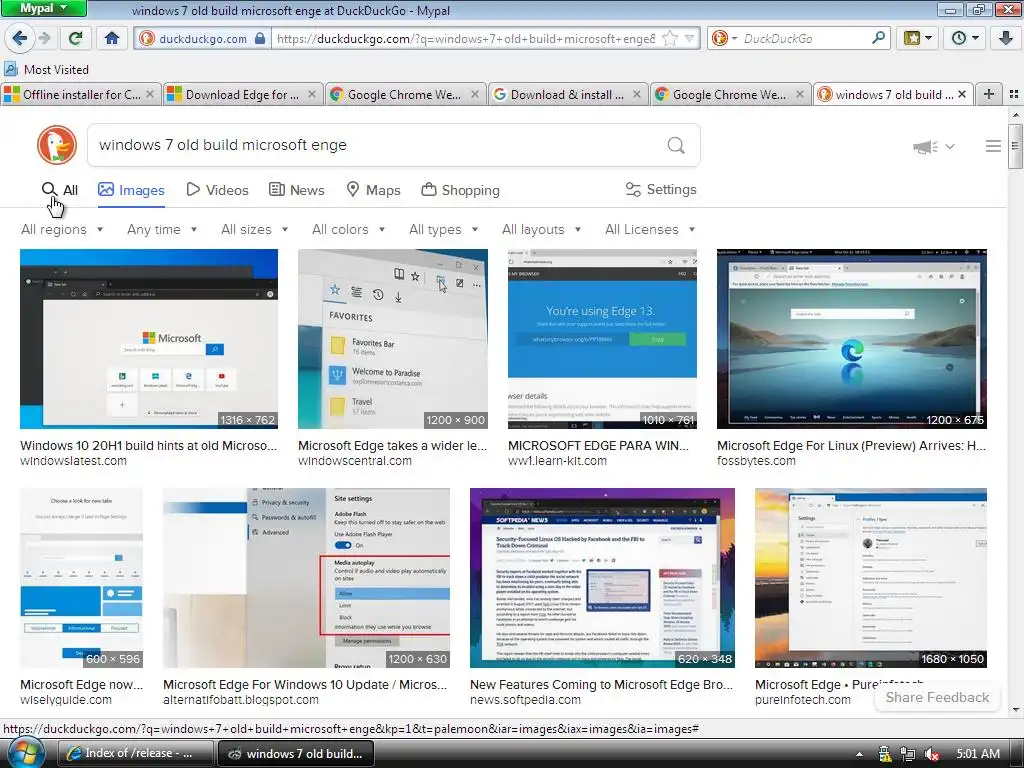Viewport: 1024px width, 768px height.
Task: Expand the All types filter
Action: click(444, 229)
